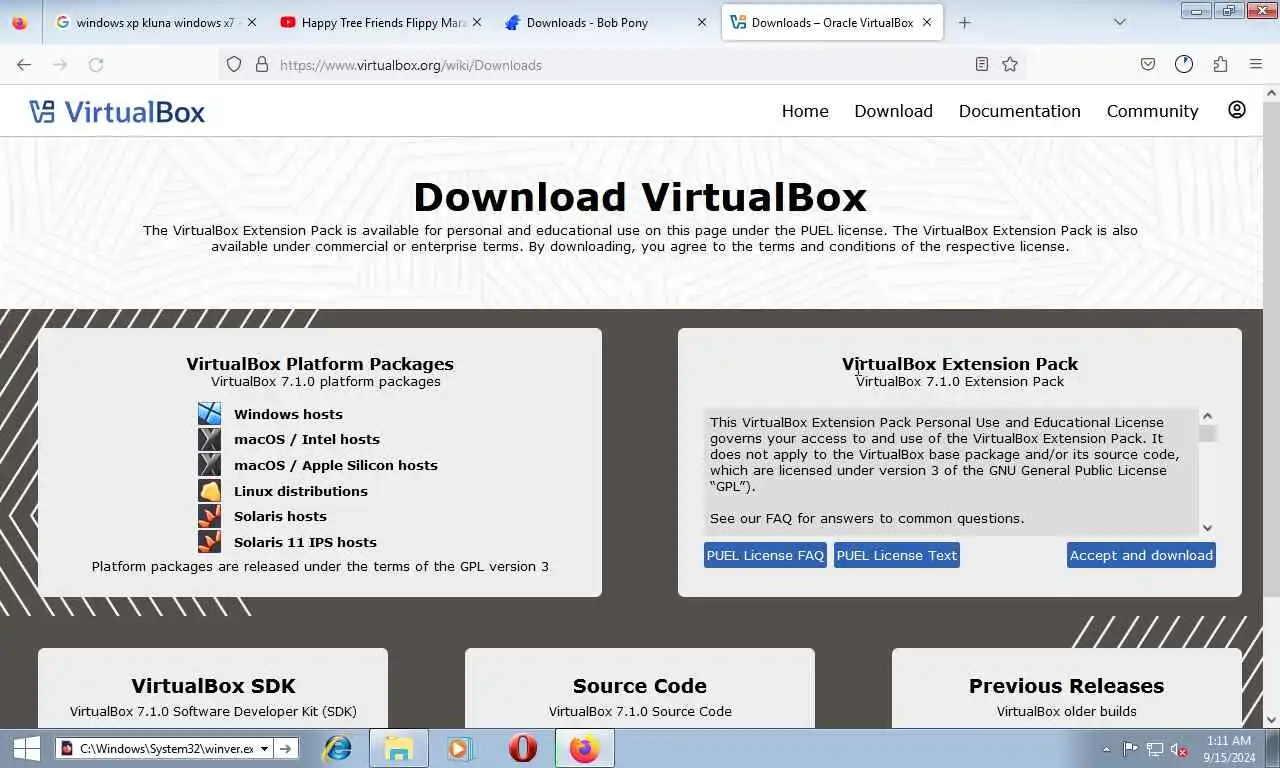
Task: Open the Community navigation item
Action: pyautogui.click(x=1152, y=111)
